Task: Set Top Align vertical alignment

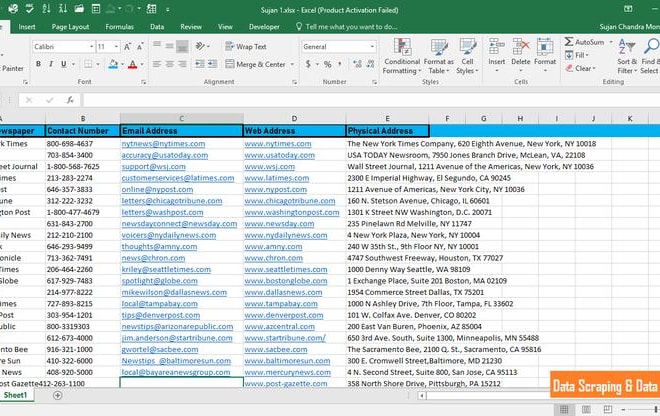Action: [x=157, y=46]
